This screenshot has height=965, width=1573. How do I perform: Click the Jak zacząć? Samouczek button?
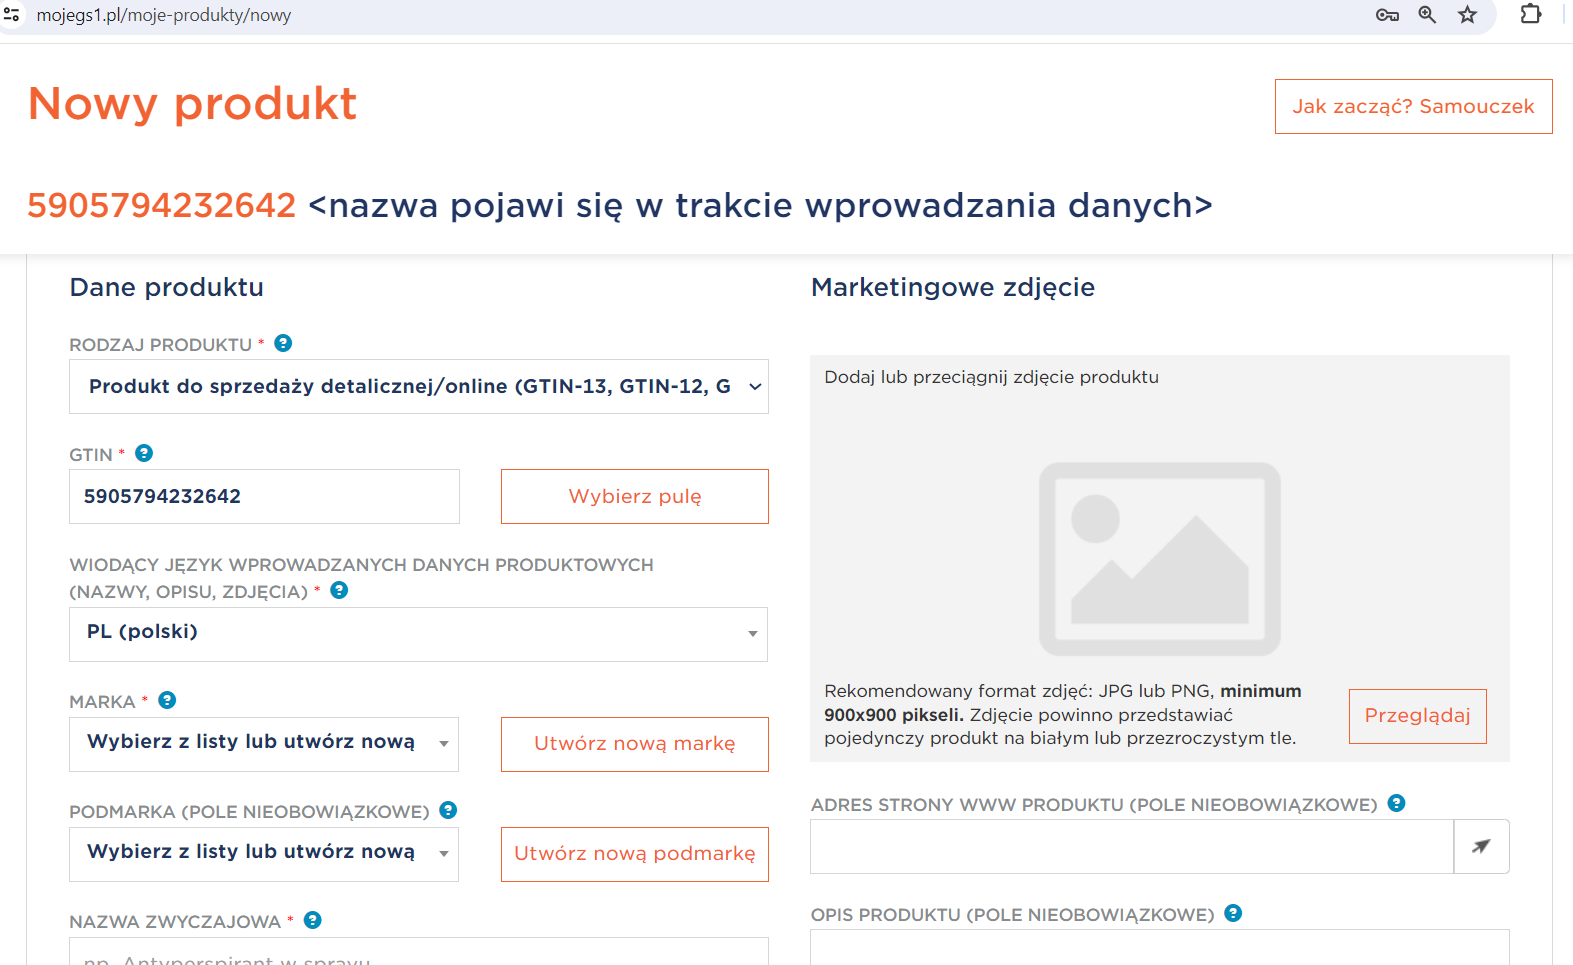coord(1414,106)
